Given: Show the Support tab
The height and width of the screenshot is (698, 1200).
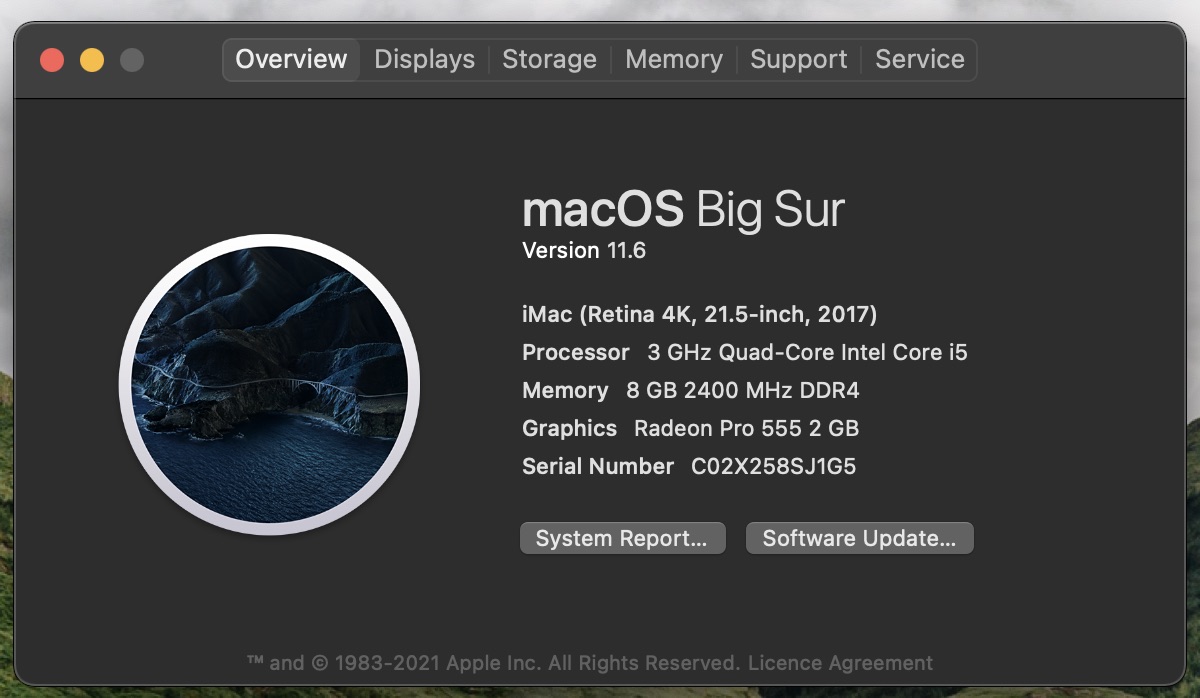Looking at the screenshot, I should 798,60.
